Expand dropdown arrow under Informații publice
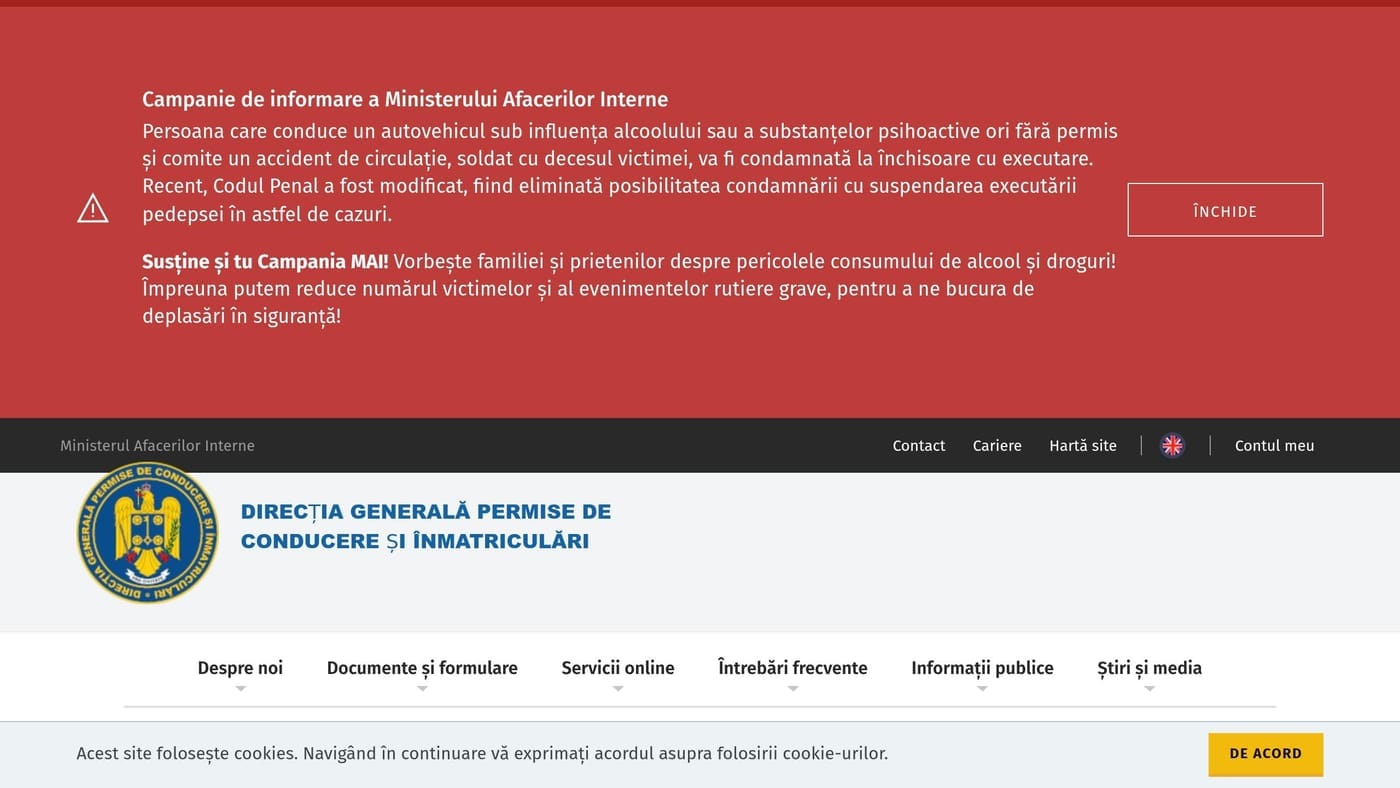1400x788 pixels. (982, 689)
